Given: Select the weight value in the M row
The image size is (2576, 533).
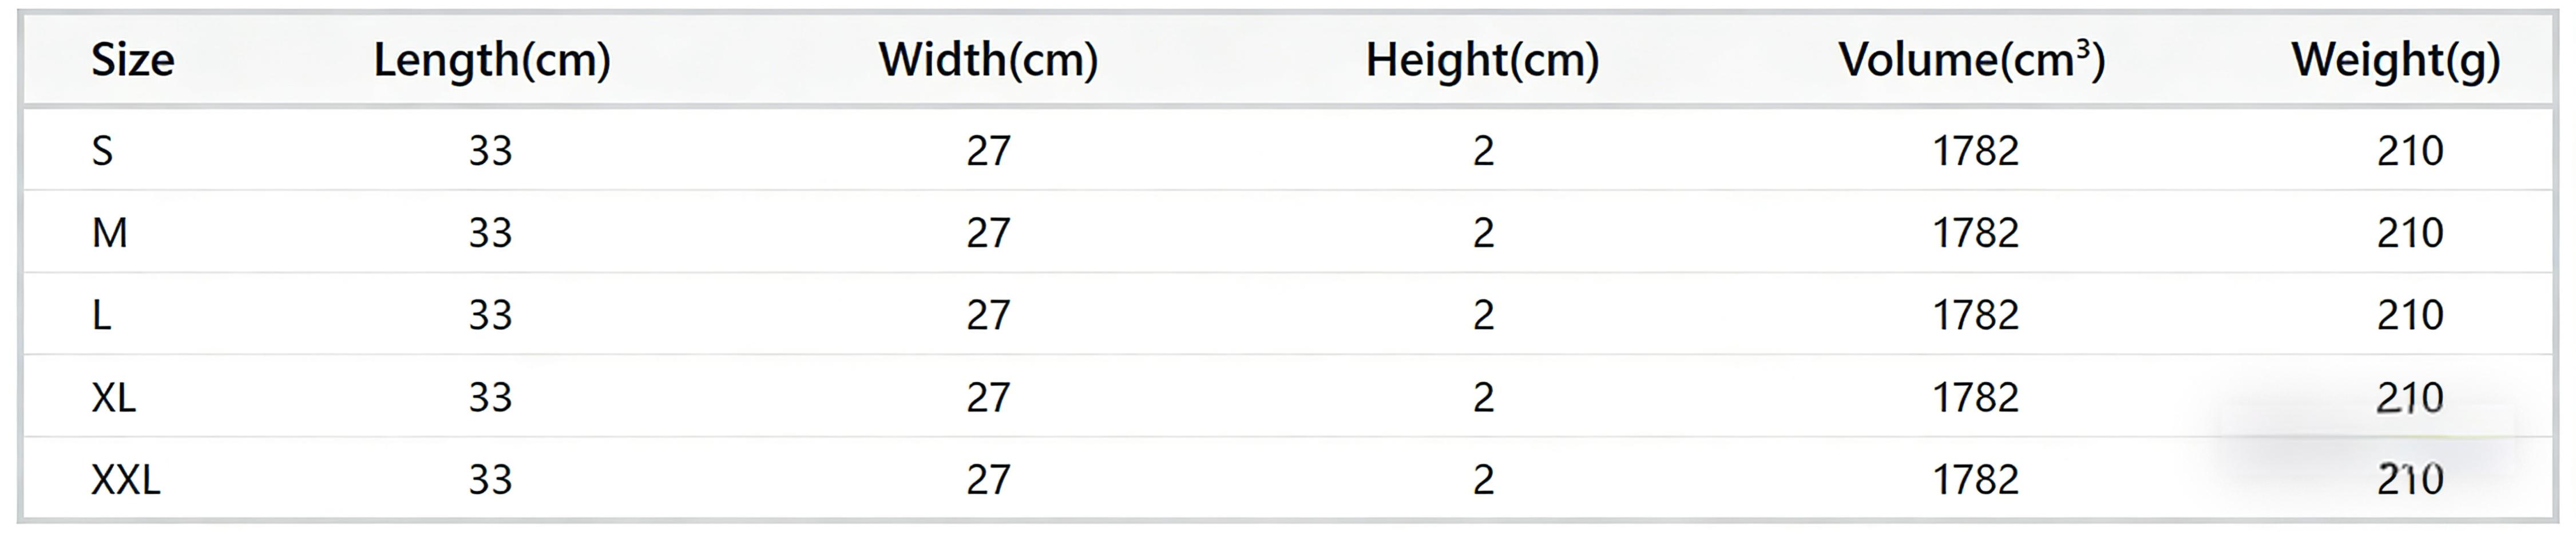Looking at the screenshot, I should tap(2410, 233).
